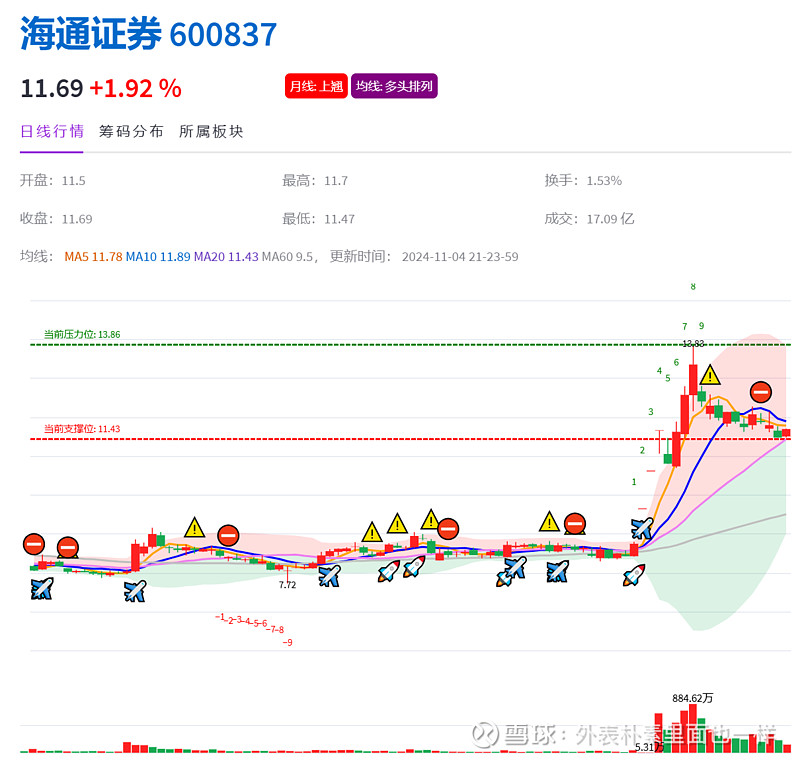The width and height of the screenshot is (800, 760).
Task: Open the 日线行情 tab
Action: coord(52,132)
